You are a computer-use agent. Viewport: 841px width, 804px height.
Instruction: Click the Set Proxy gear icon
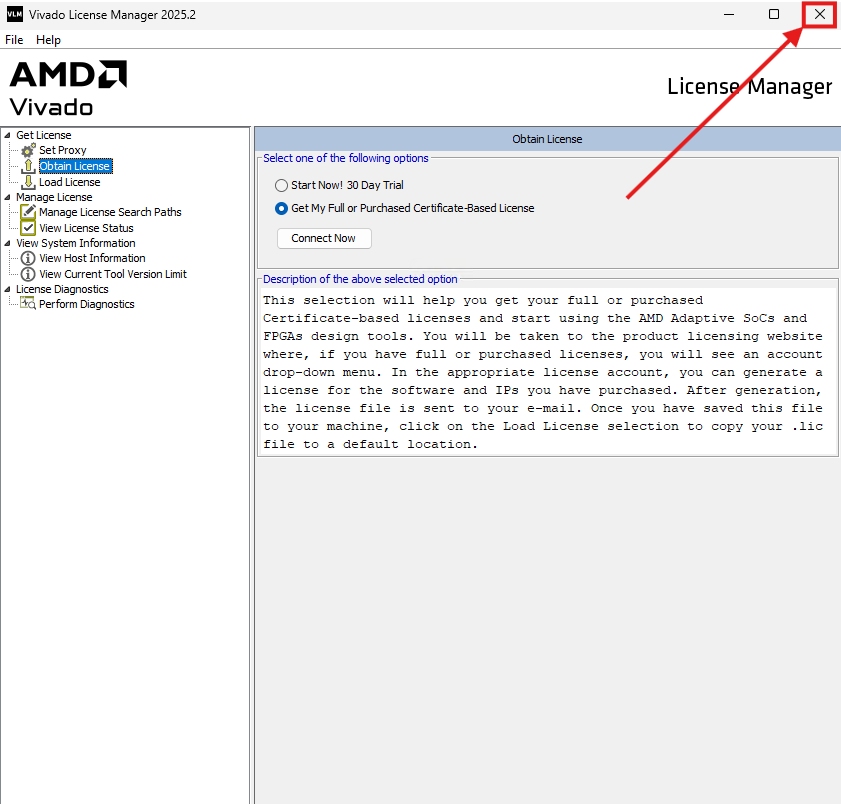point(28,150)
